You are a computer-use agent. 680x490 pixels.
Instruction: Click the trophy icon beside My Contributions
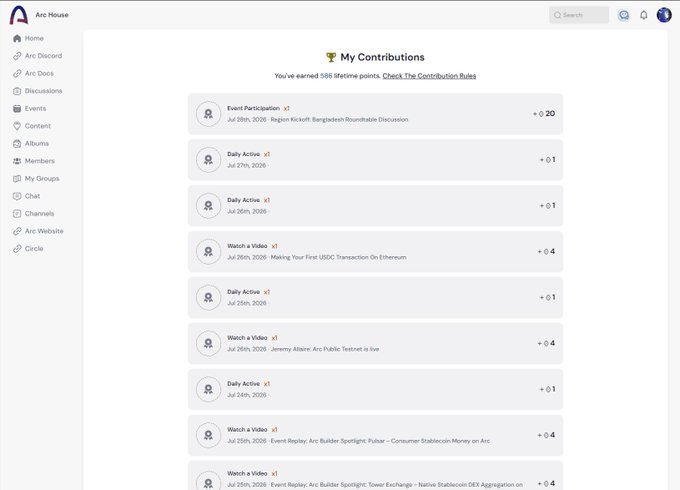click(x=331, y=57)
